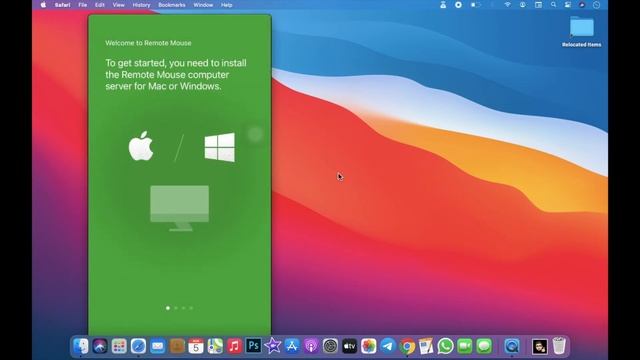640x360 pixels.
Task: Click 'Welcome to Remote Mouse' heading
Action: coord(148,43)
